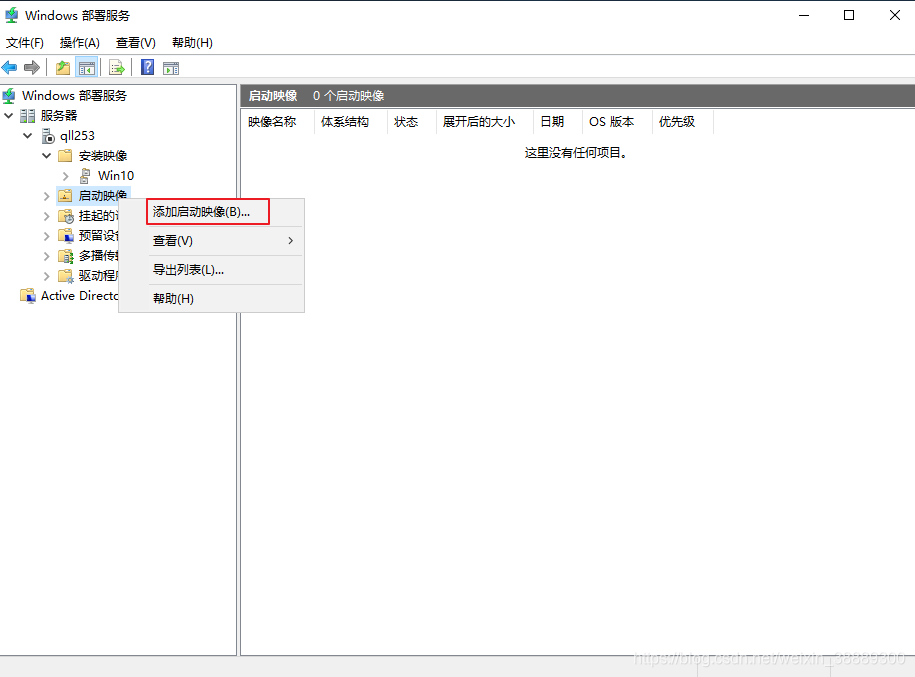915x677 pixels.
Task: Click the 优先级 column header
Action: (x=676, y=122)
